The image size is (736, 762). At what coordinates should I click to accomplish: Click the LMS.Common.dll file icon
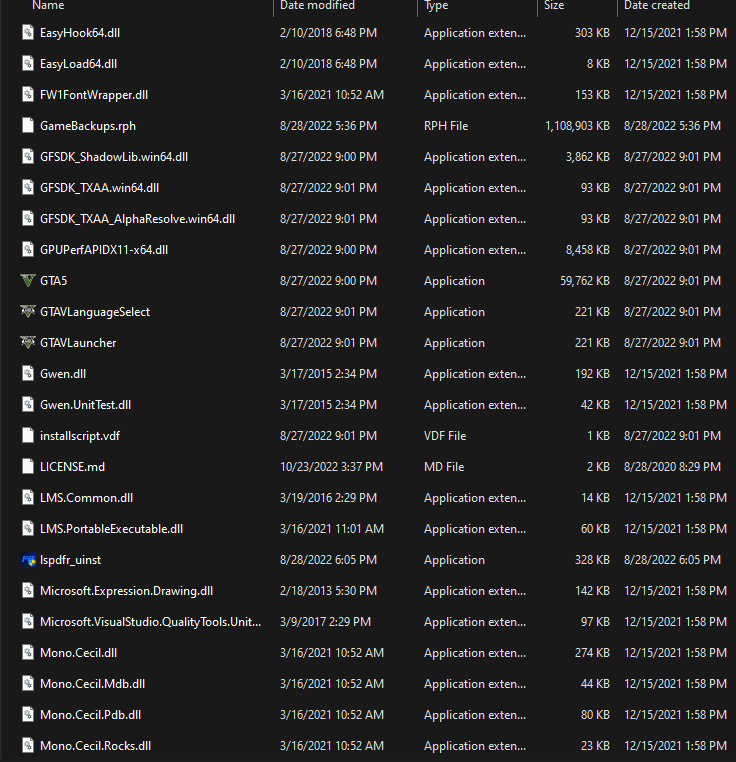click(x=28, y=498)
